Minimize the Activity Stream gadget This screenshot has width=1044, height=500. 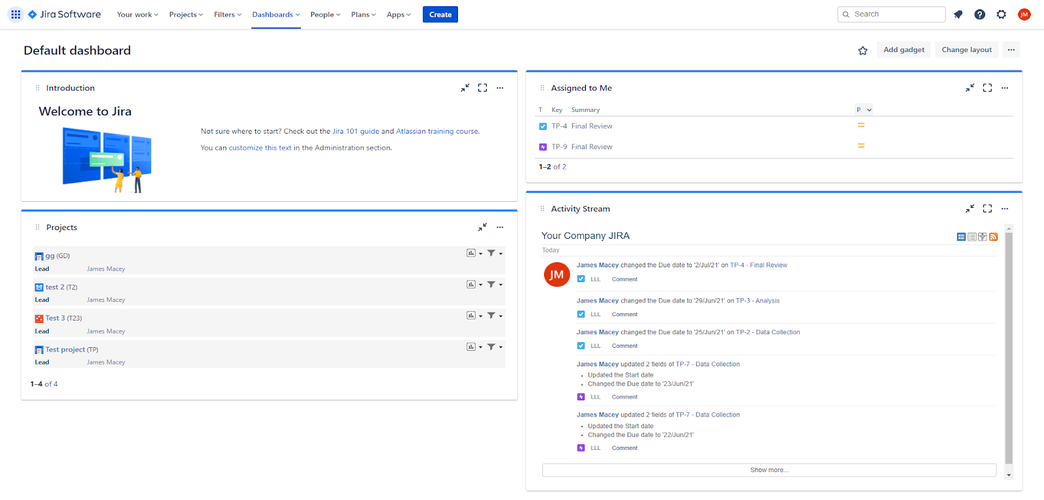(x=970, y=209)
